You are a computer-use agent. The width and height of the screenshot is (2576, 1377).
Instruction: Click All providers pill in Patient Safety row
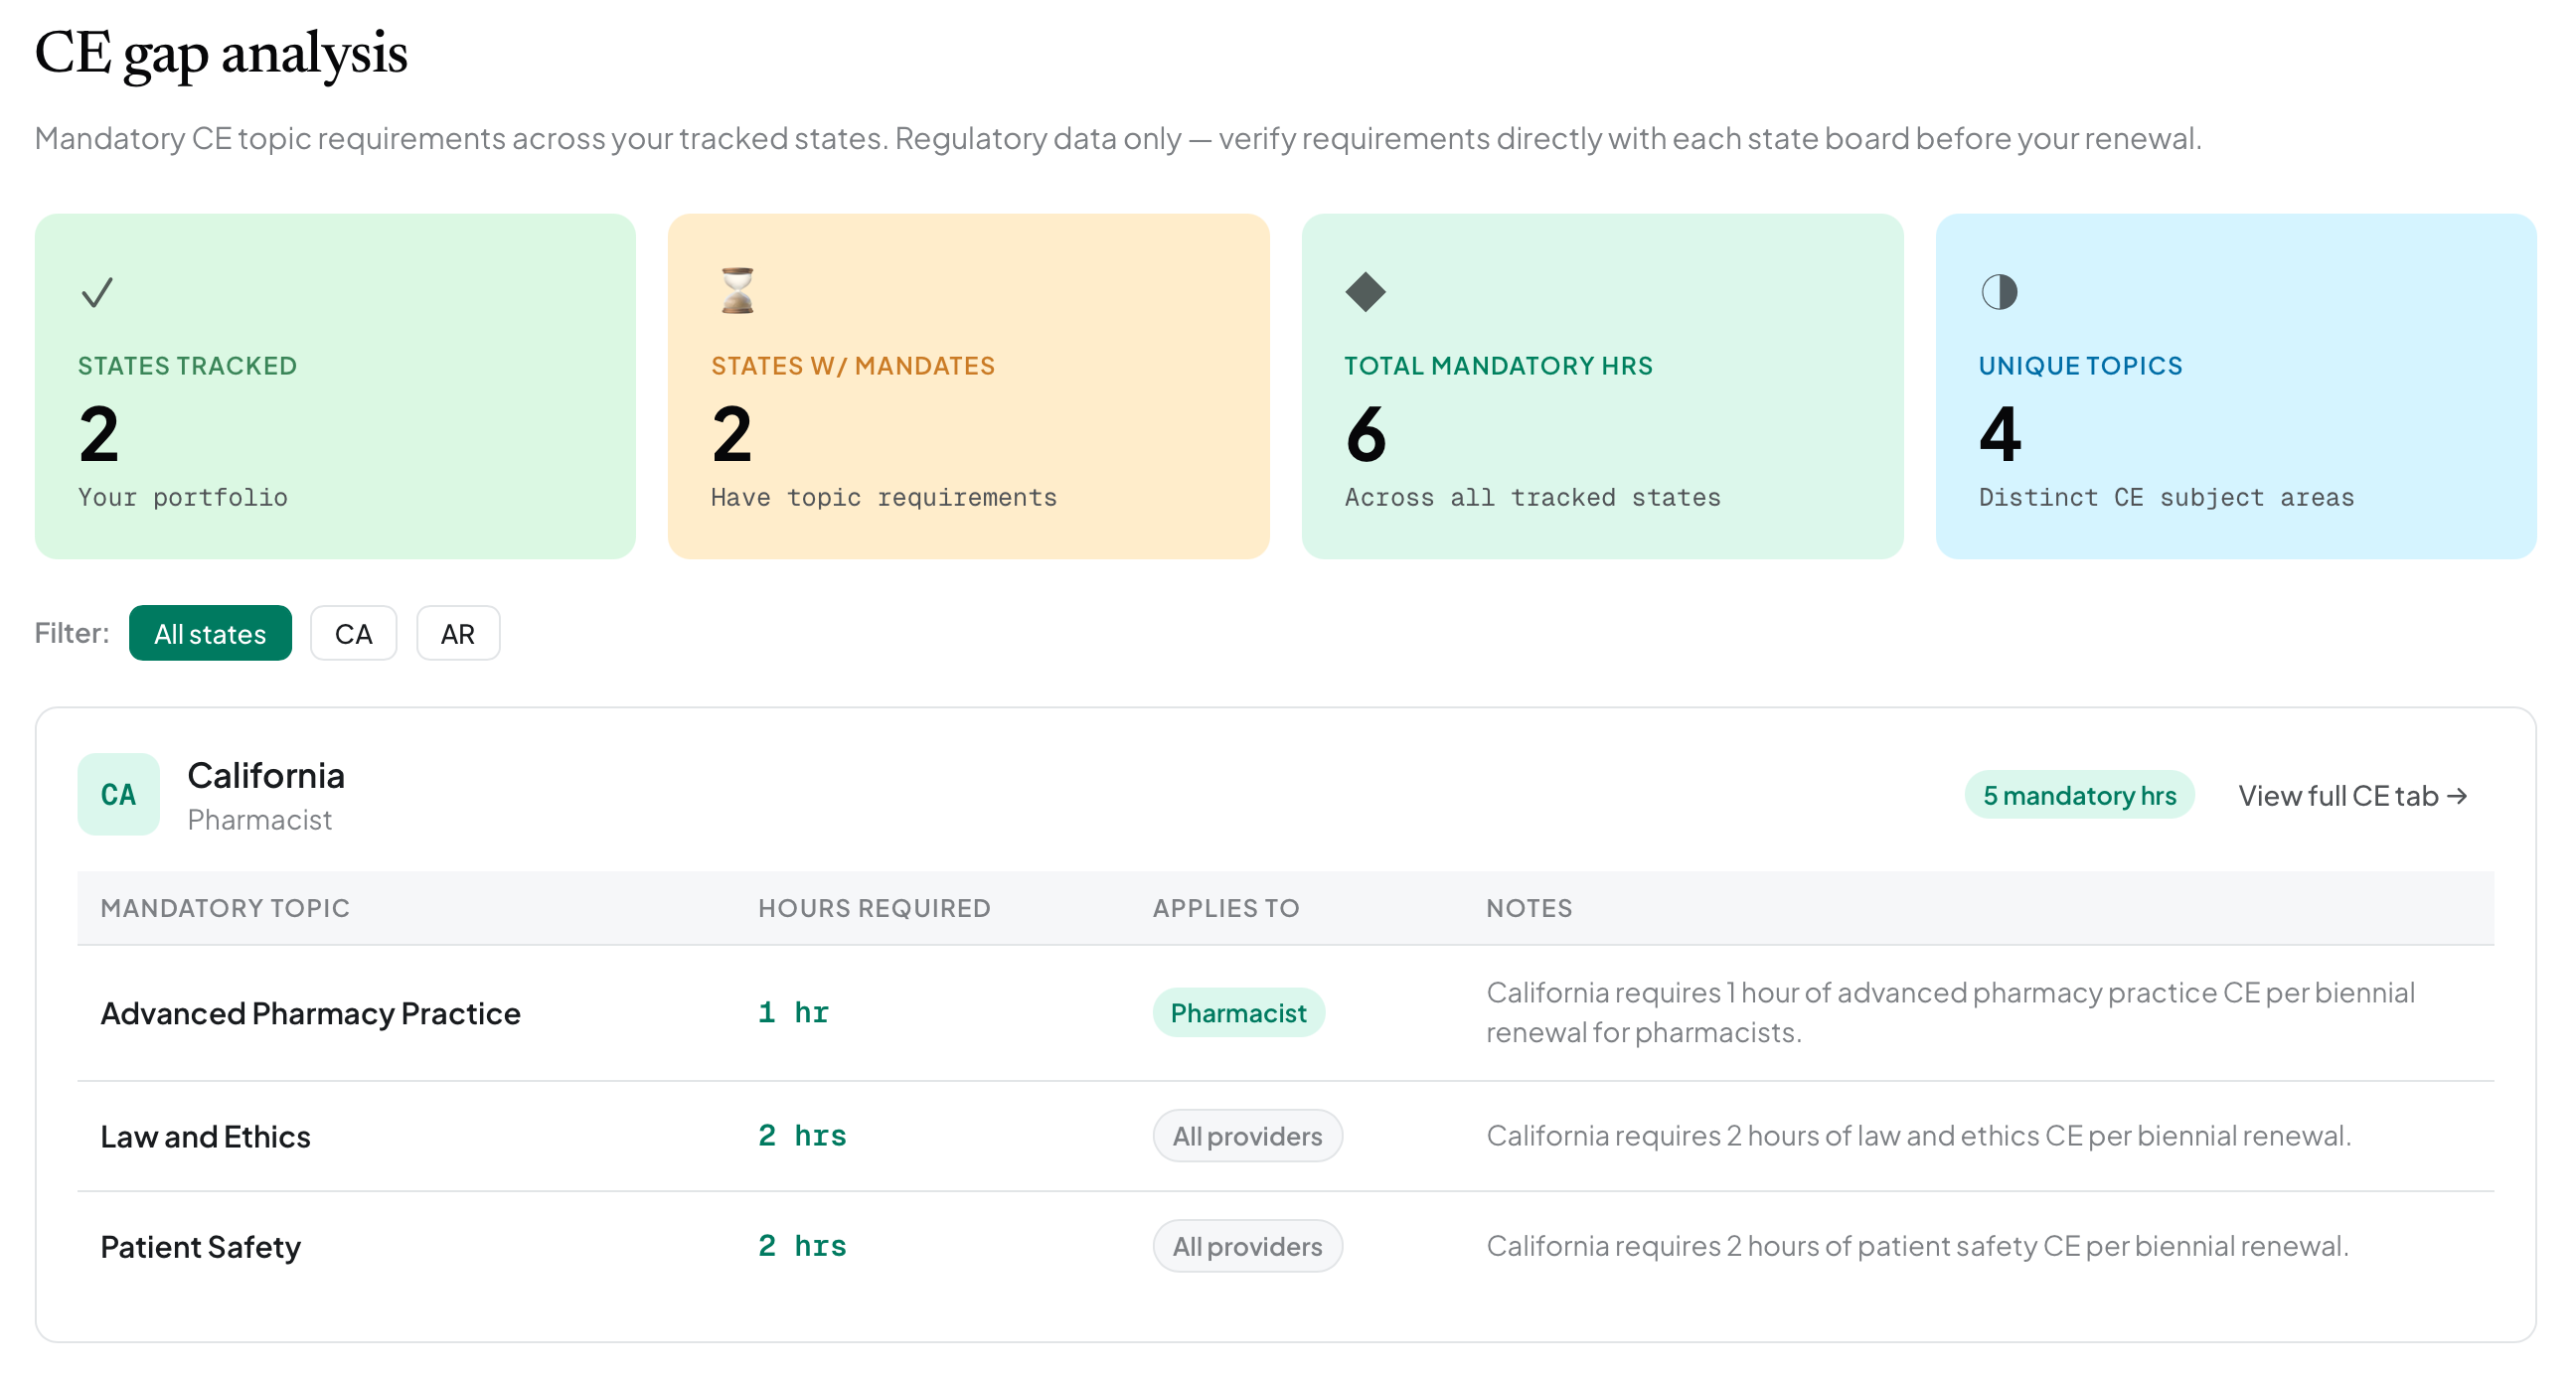[1247, 1246]
